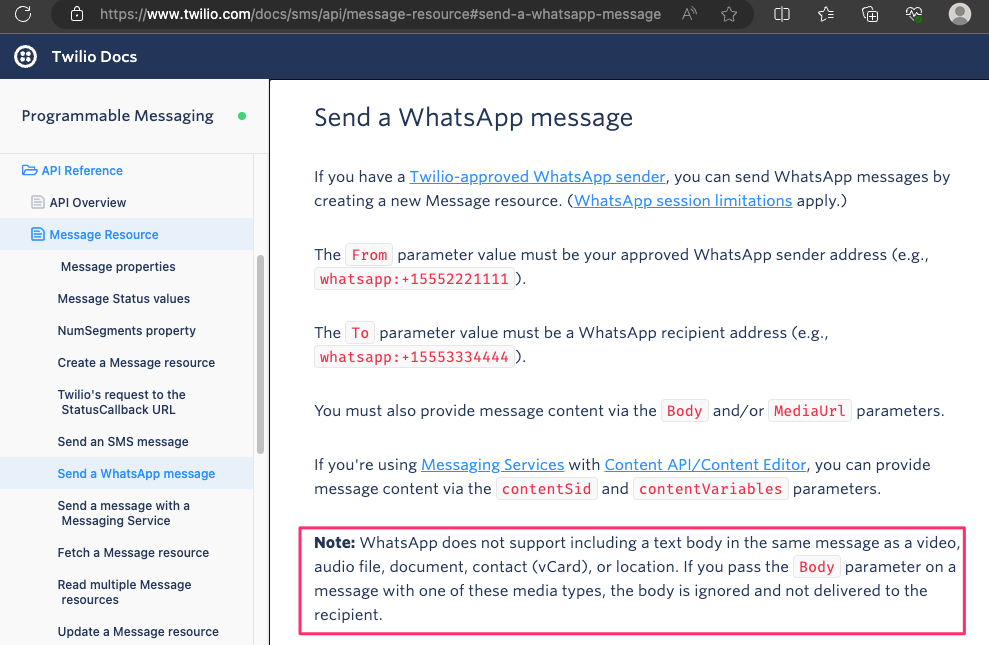Follow the Twilio-approved WhatsApp sender link
The width and height of the screenshot is (989, 645).
click(x=537, y=177)
